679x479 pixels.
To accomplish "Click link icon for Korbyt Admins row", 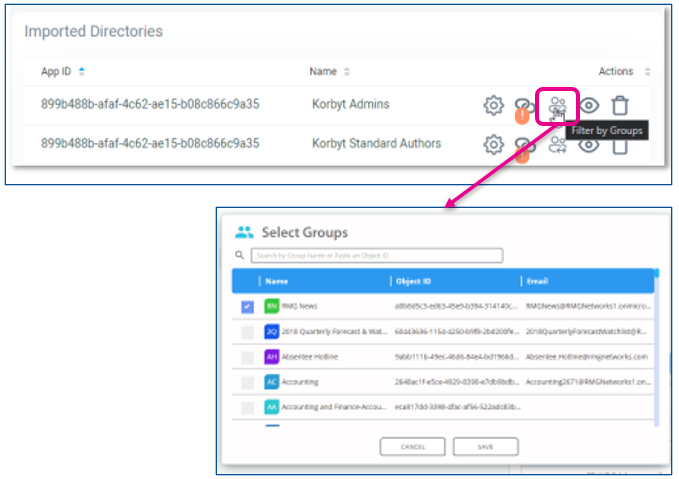I will 524,106.
